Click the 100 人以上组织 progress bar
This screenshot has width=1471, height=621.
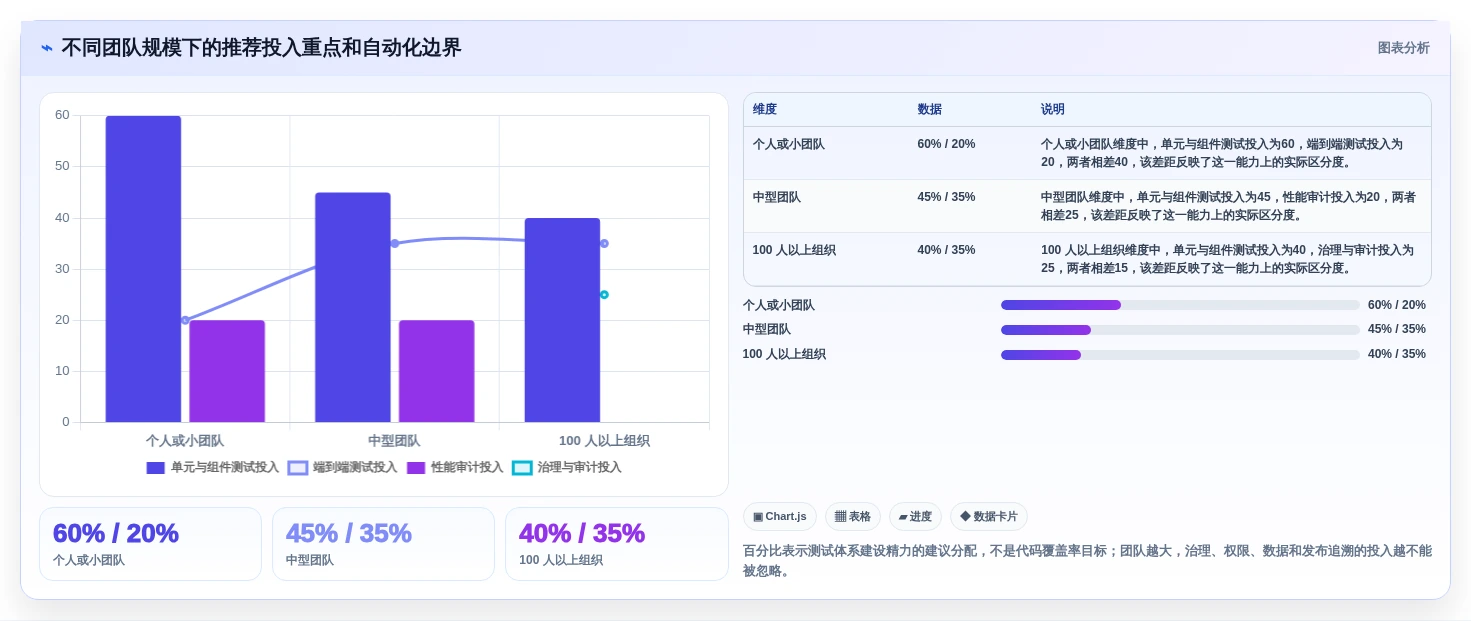pos(1180,355)
